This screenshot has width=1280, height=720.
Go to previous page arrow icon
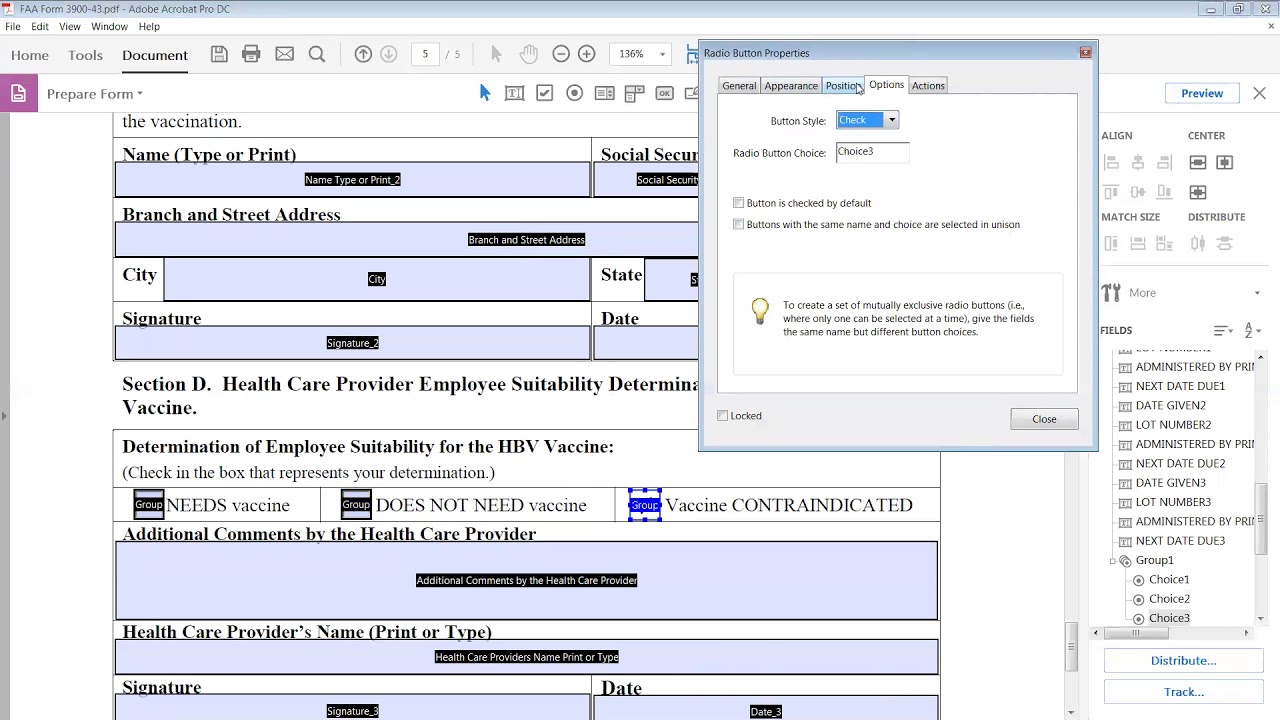363,54
